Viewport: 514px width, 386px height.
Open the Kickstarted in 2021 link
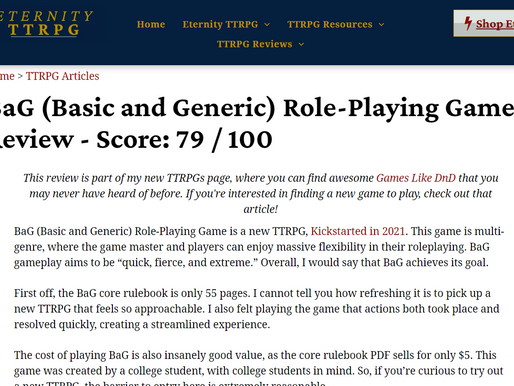tap(358, 231)
